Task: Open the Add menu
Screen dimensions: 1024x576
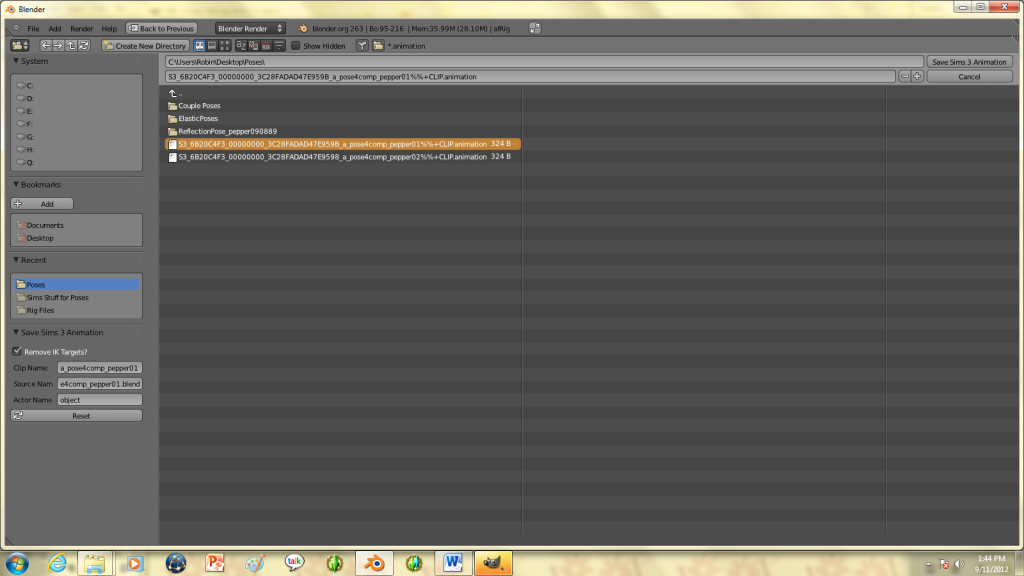Action: click(x=55, y=29)
